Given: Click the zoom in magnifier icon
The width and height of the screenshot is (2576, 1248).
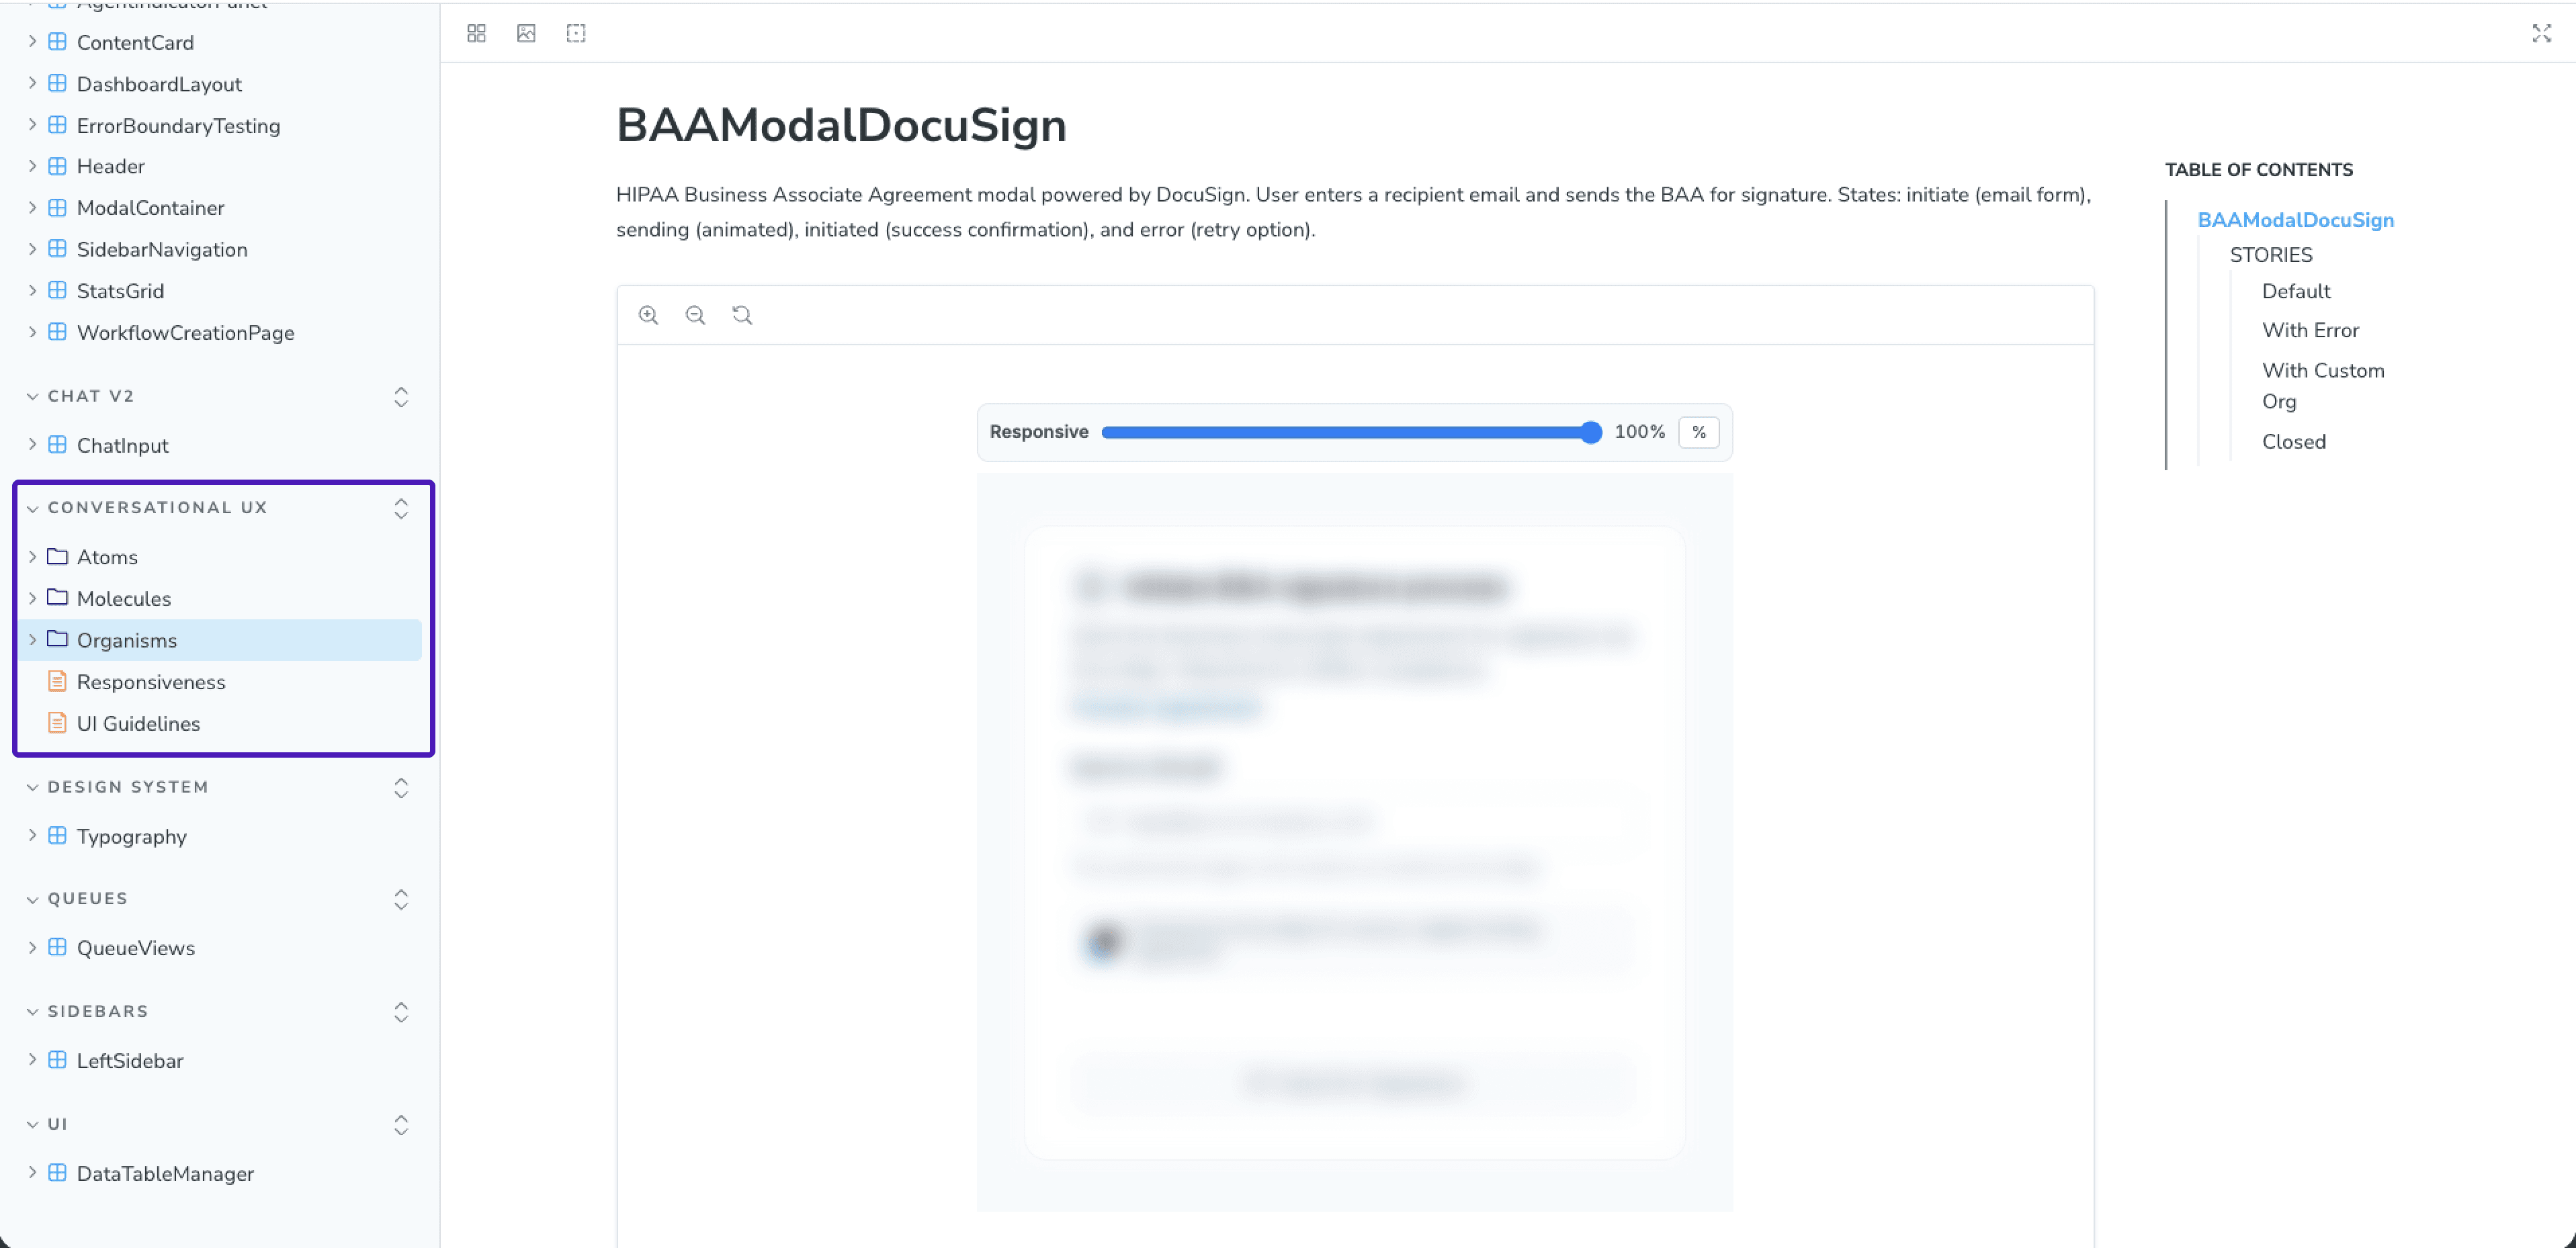Looking at the screenshot, I should 649,315.
